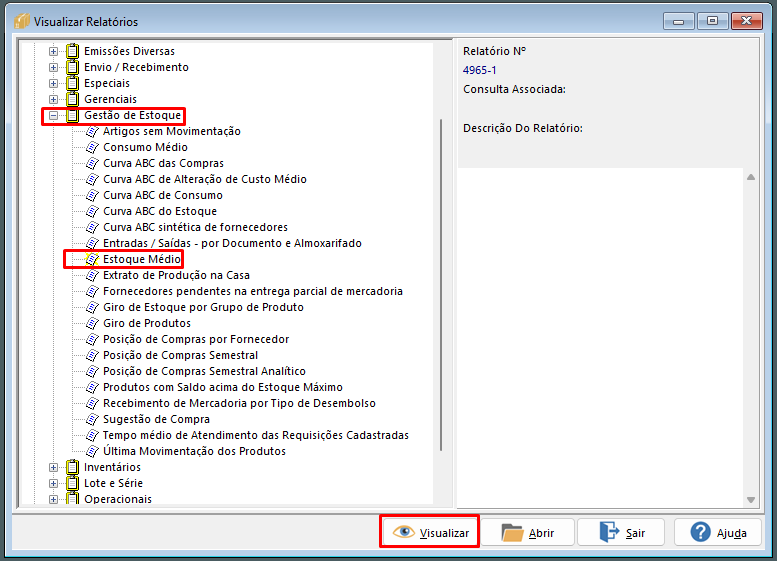Click the Inventários folder icon
The height and width of the screenshot is (561, 777).
(x=72, y=467)
